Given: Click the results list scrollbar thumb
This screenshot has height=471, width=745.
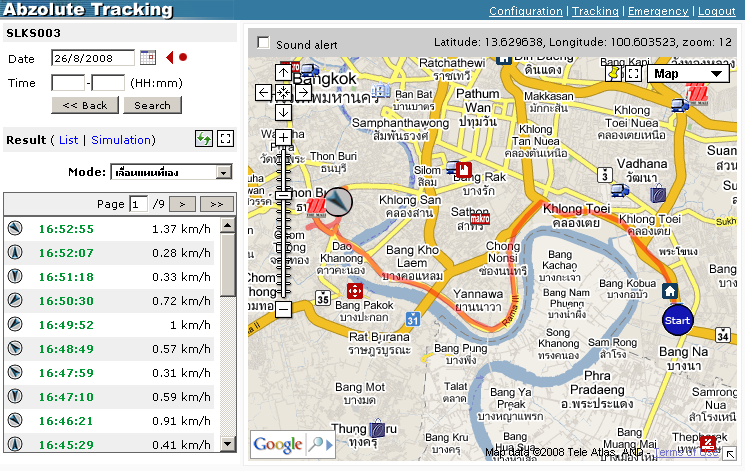Looking at the screenshot, I should [228, 265].
